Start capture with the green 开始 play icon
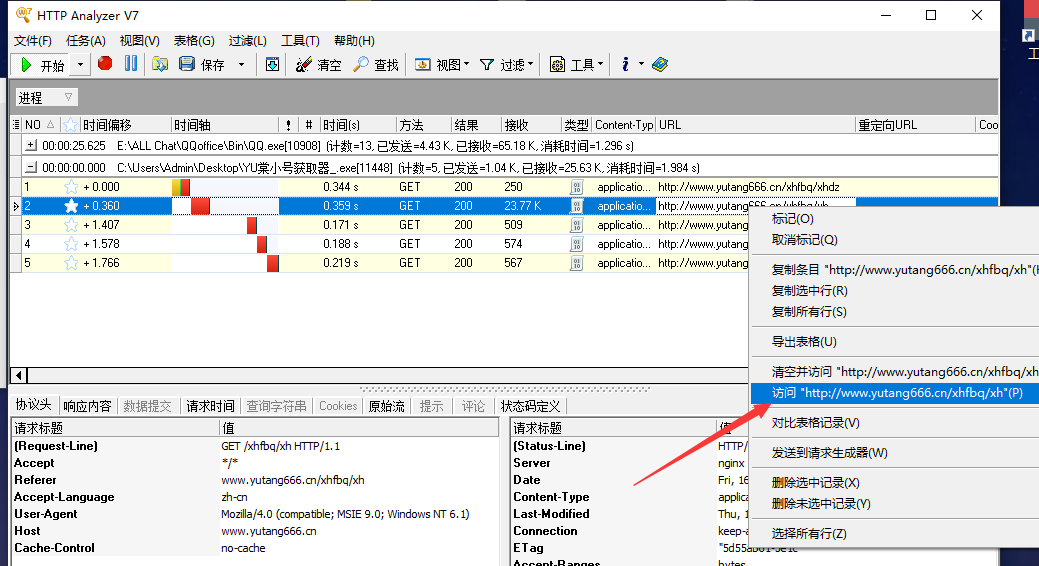The height and width of the screenshot is (566, 1039). tap(26, 64)
